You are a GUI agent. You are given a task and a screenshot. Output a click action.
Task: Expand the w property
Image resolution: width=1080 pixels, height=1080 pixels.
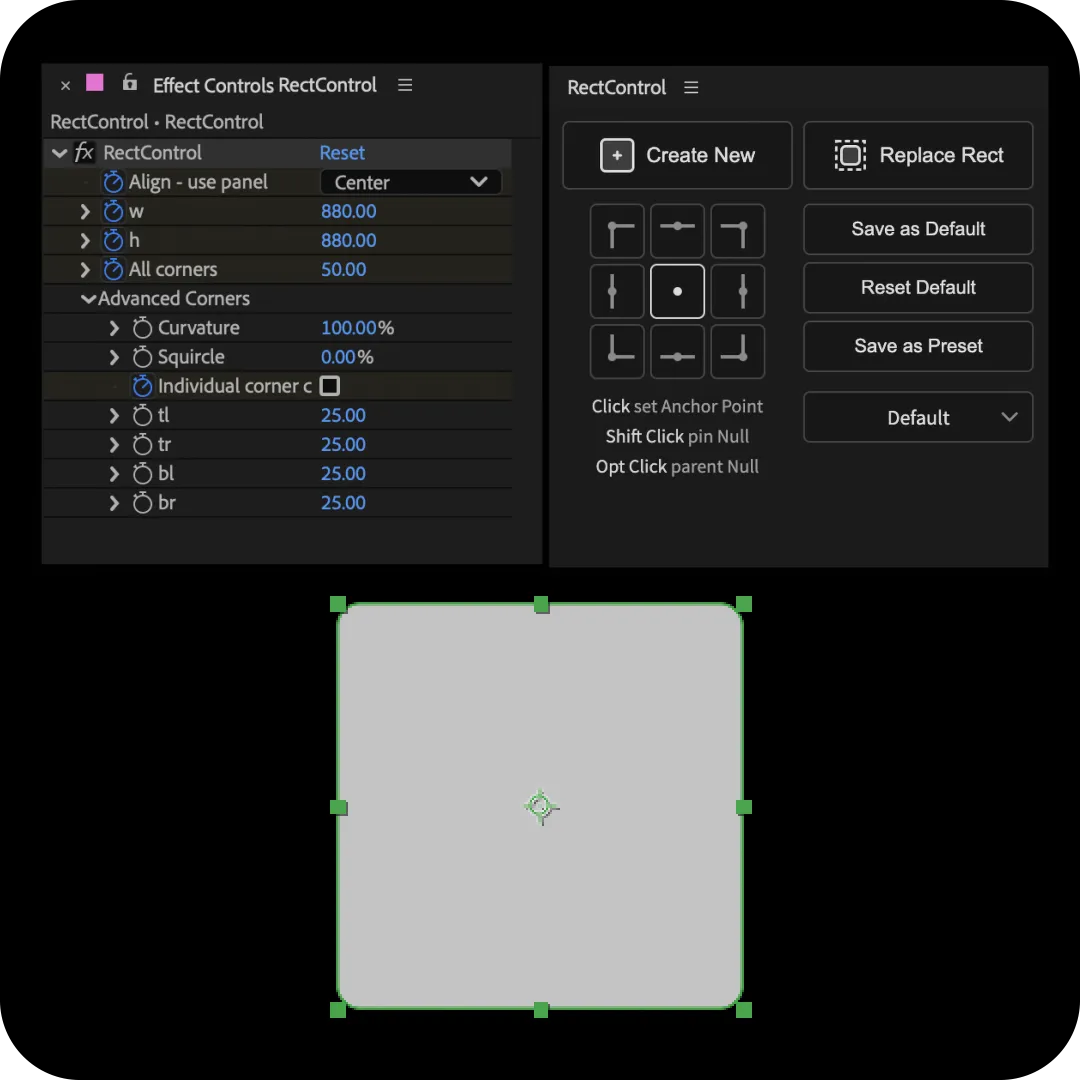point(85,211)
